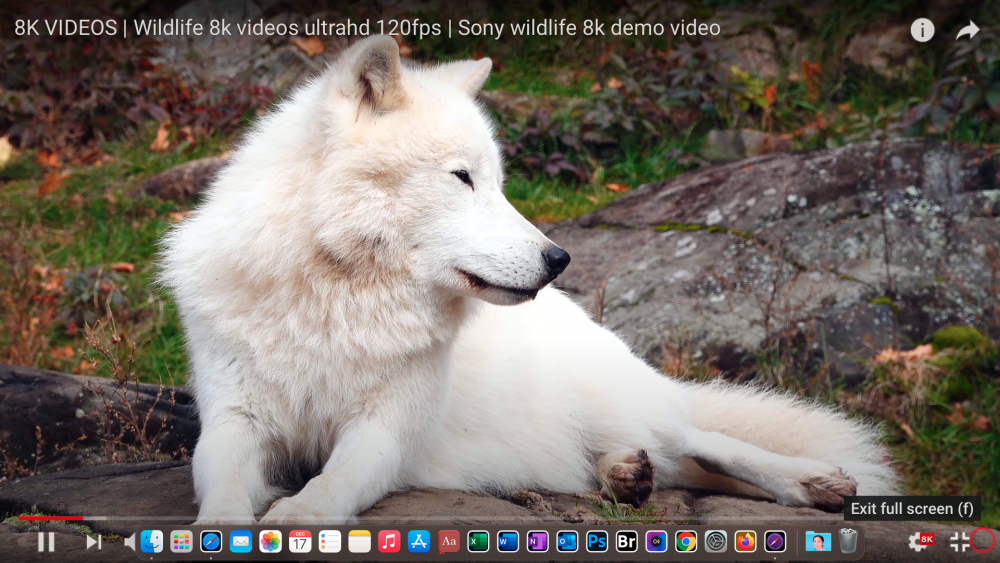Launch Firefox from the Dock
The image size is (1000, 563).
[745, 542]
